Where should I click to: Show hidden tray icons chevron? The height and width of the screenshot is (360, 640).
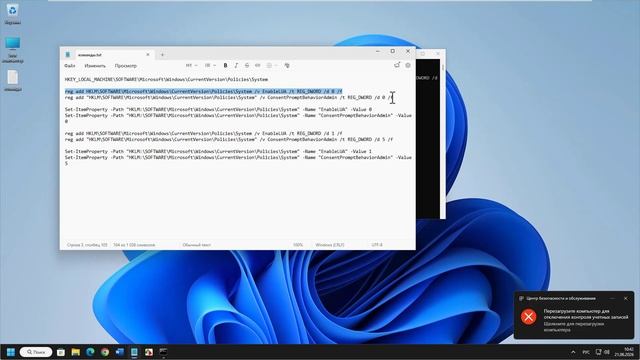click(x=573, y=352)
